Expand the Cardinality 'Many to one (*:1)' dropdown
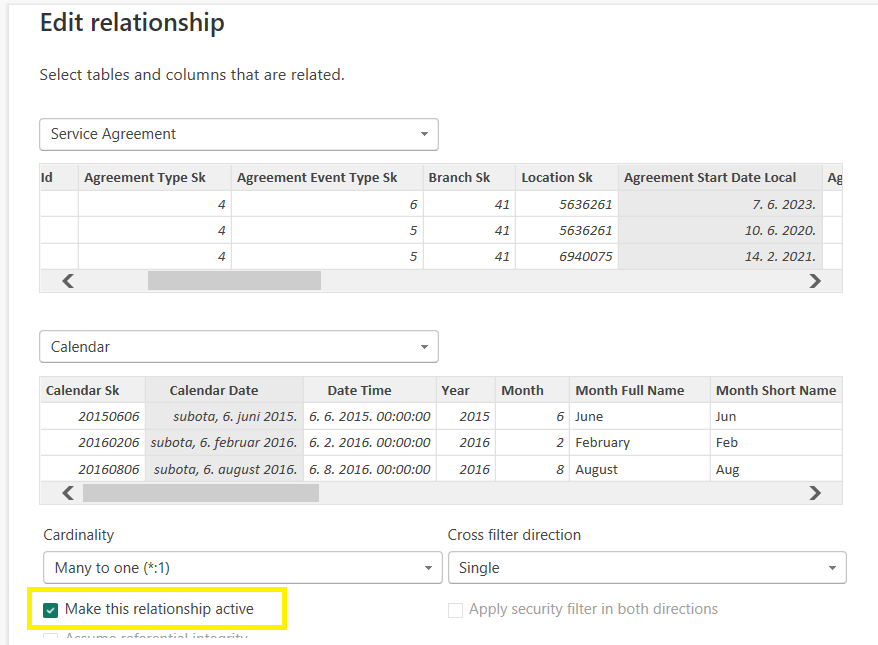 [242, 568]
